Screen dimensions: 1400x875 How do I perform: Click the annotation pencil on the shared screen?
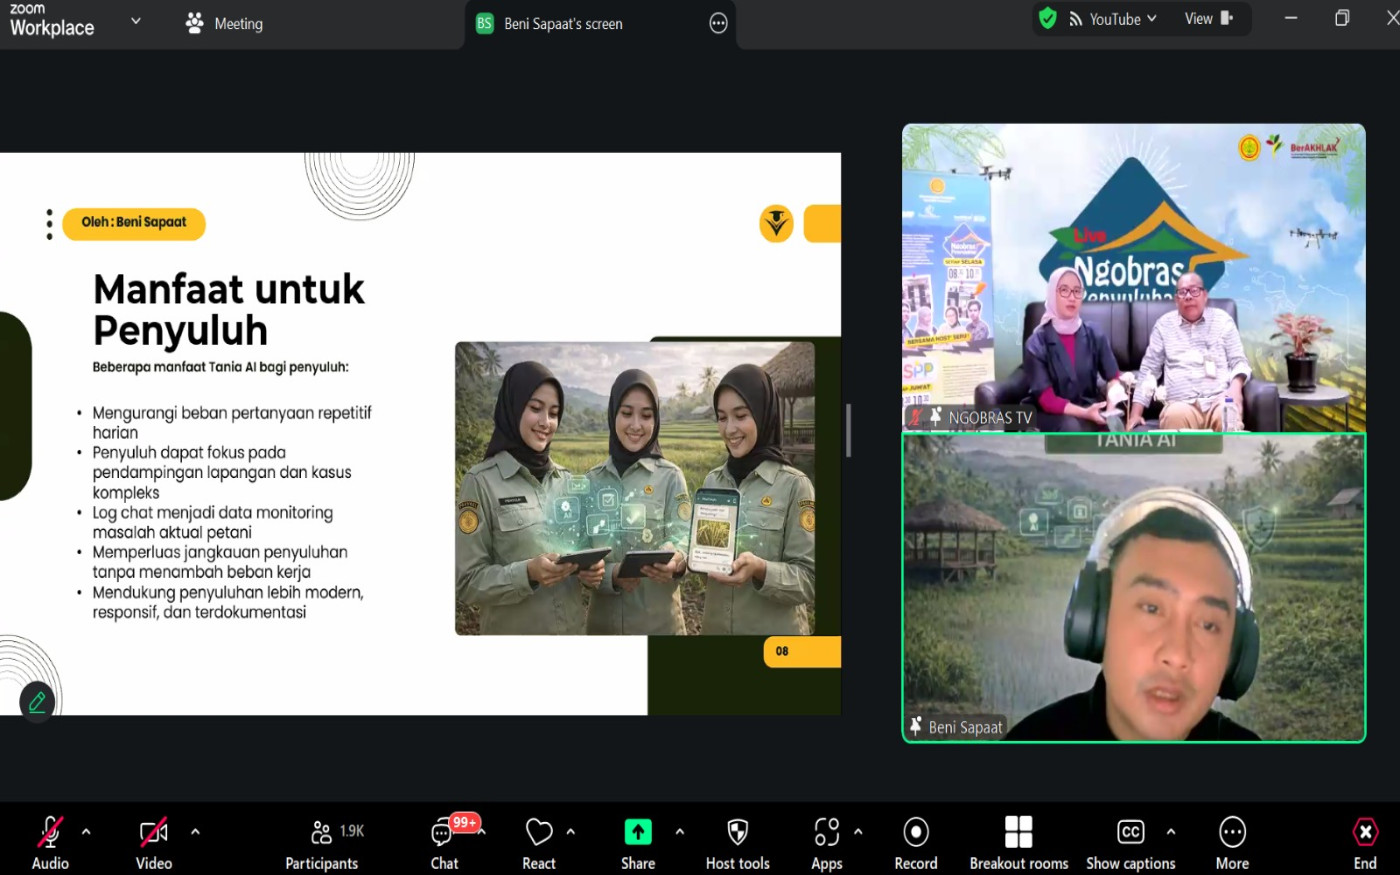[x=37, y=702]
